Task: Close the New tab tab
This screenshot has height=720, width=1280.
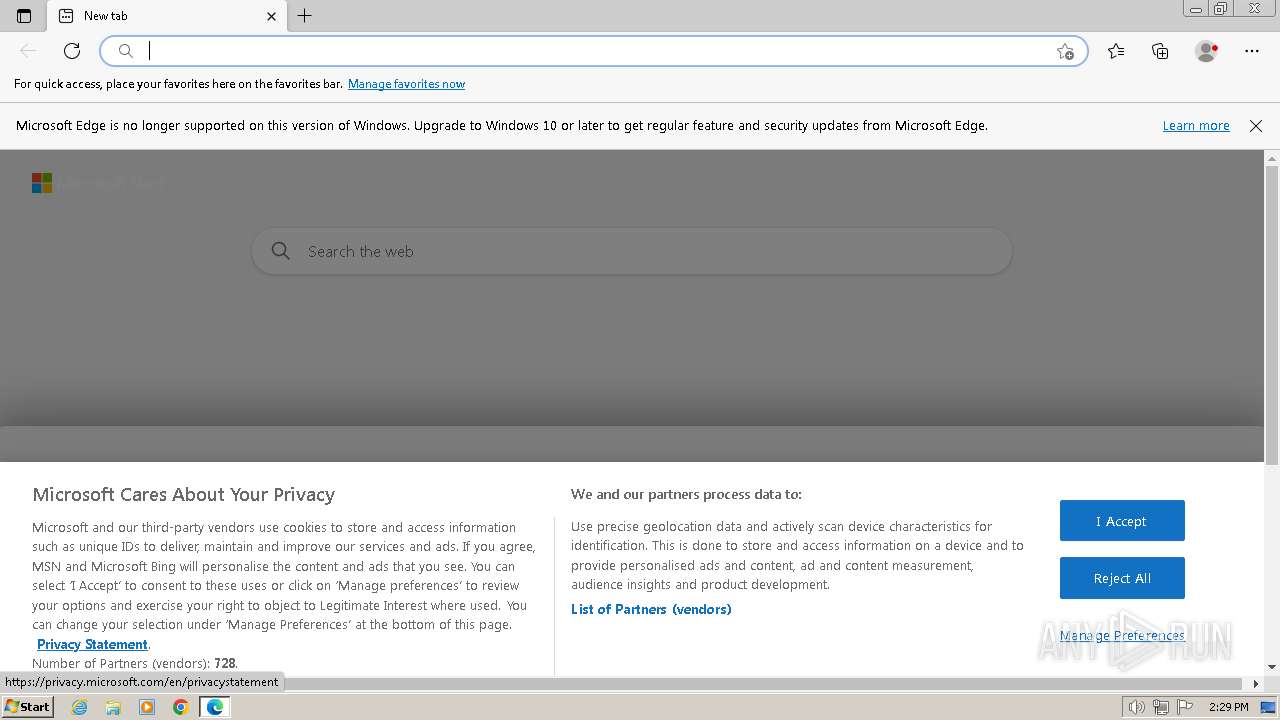Action: pos(271,16)
